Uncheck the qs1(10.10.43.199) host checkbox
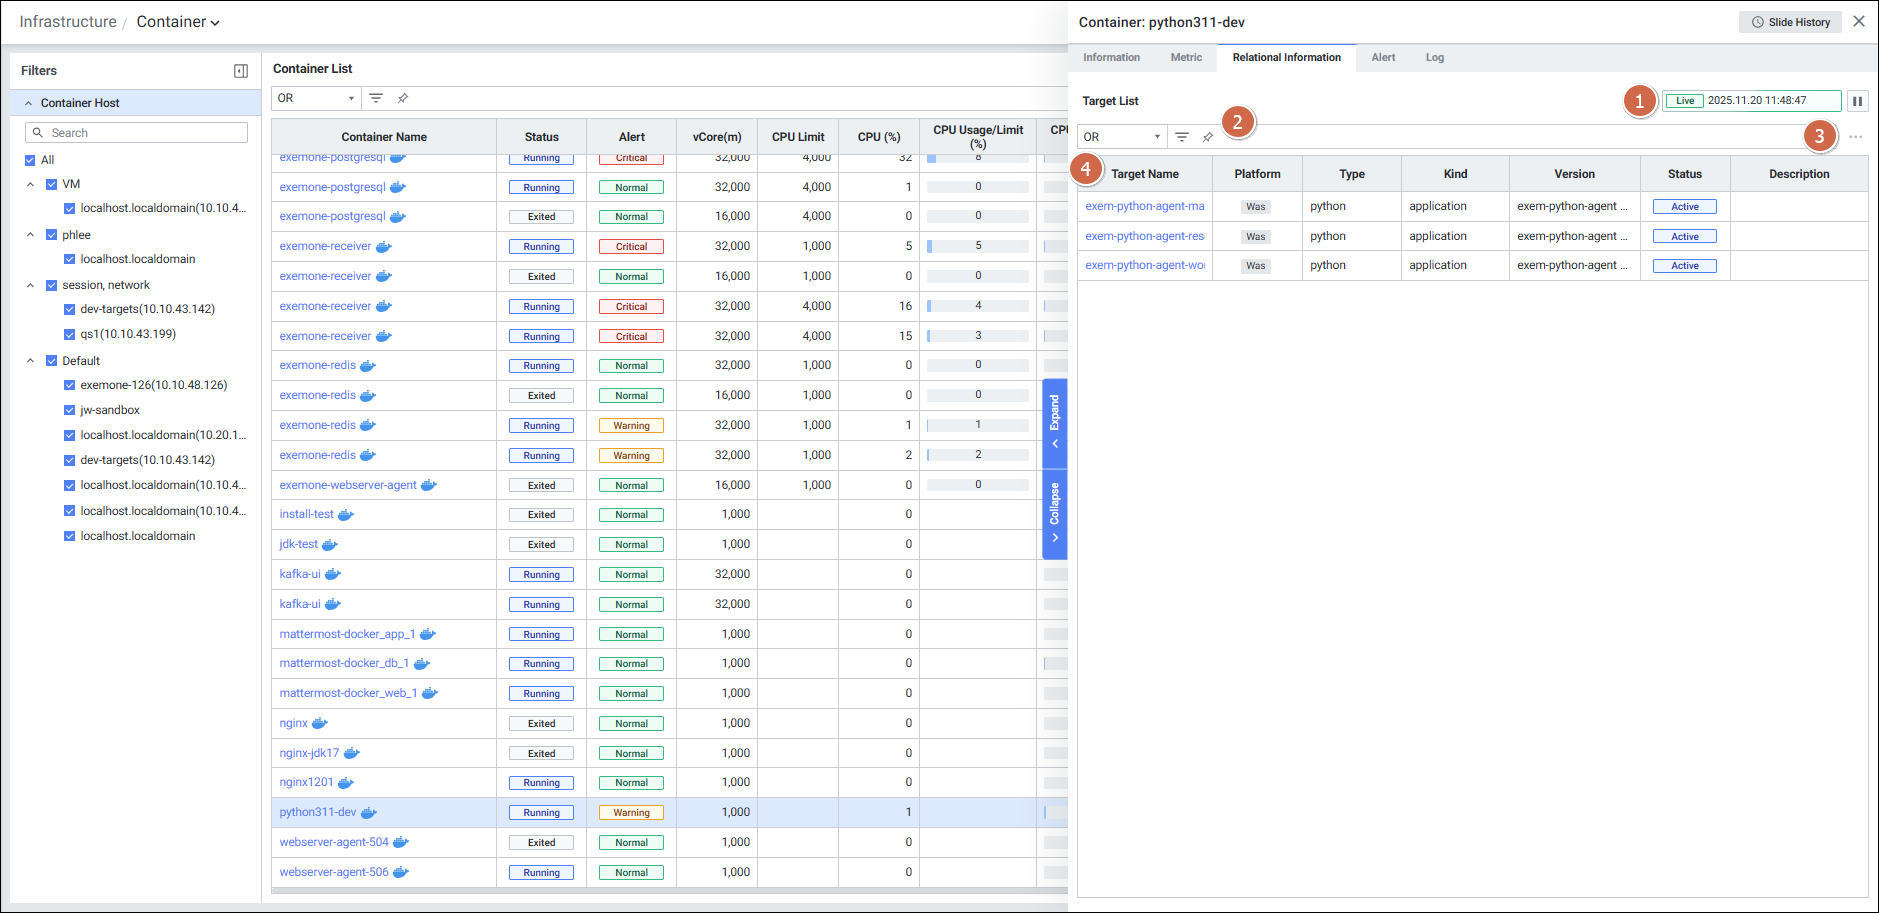Screen dimensions: 1879x913 coord(70,335)
